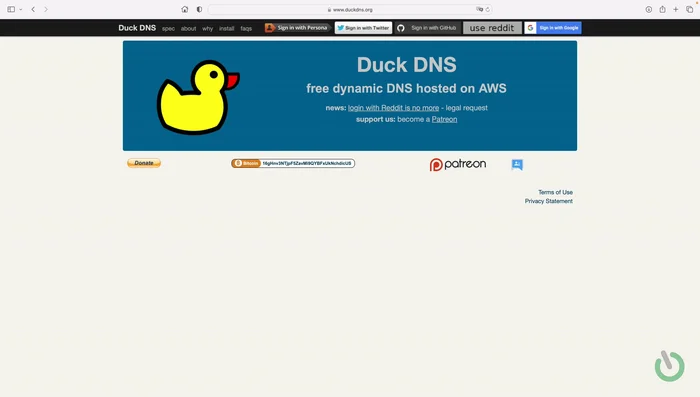Open Privacy Statement link

click(549, 201)
